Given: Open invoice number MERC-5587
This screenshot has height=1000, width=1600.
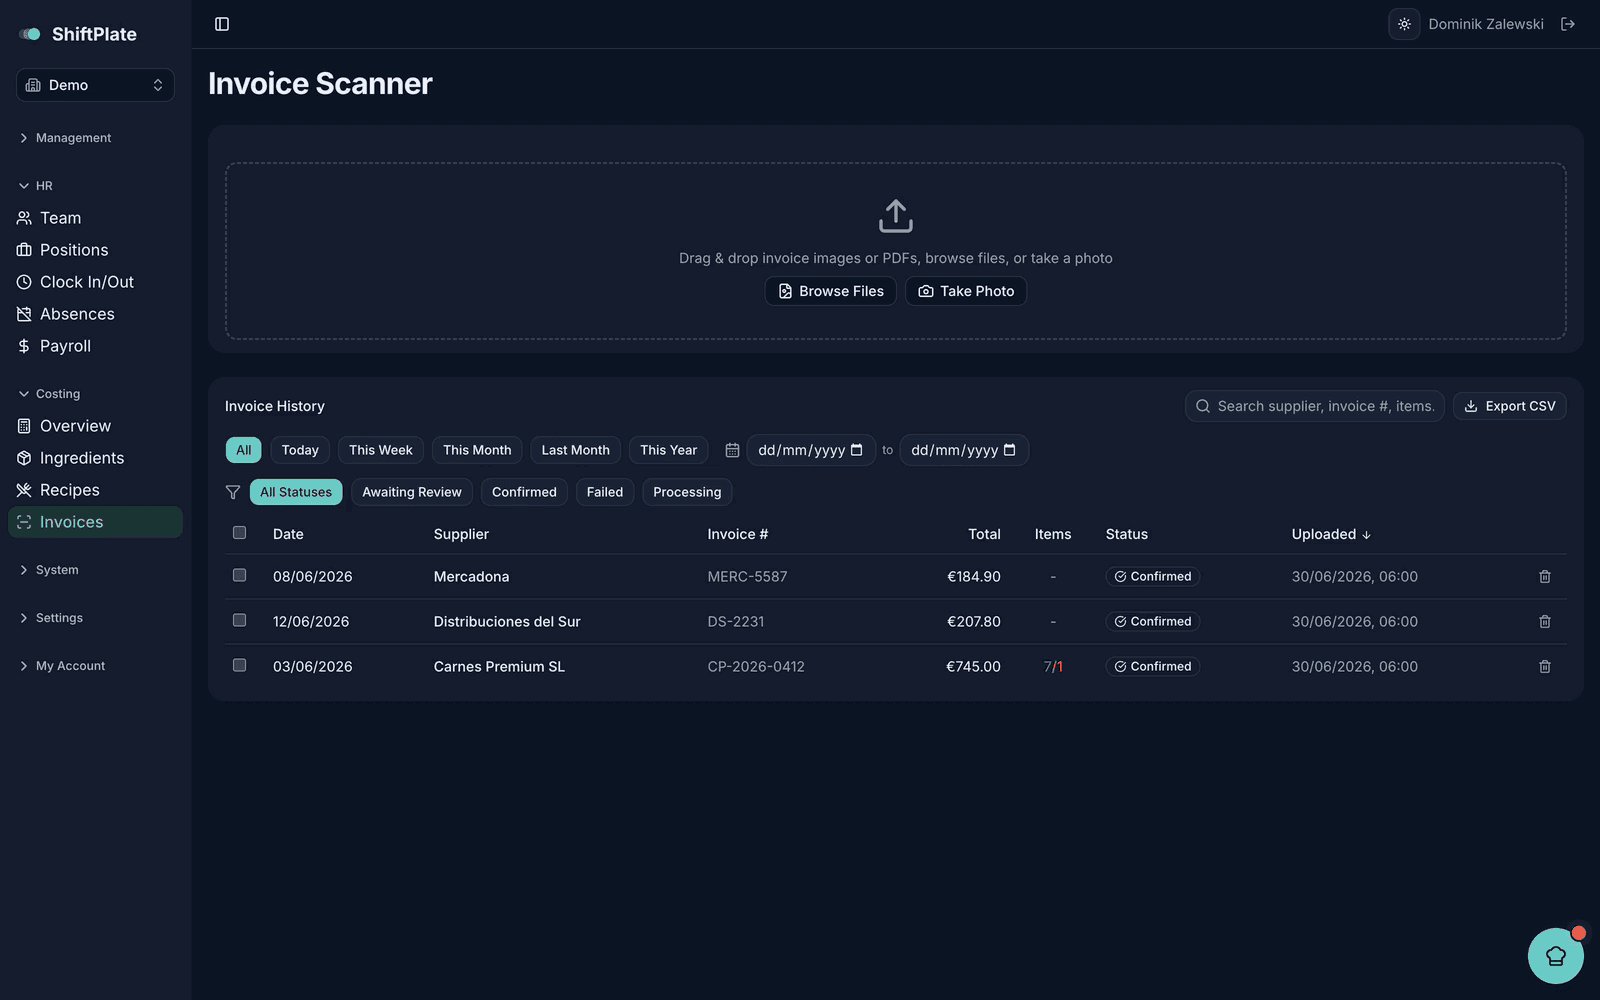Looking at the screenshot, I should pos(747,577).
